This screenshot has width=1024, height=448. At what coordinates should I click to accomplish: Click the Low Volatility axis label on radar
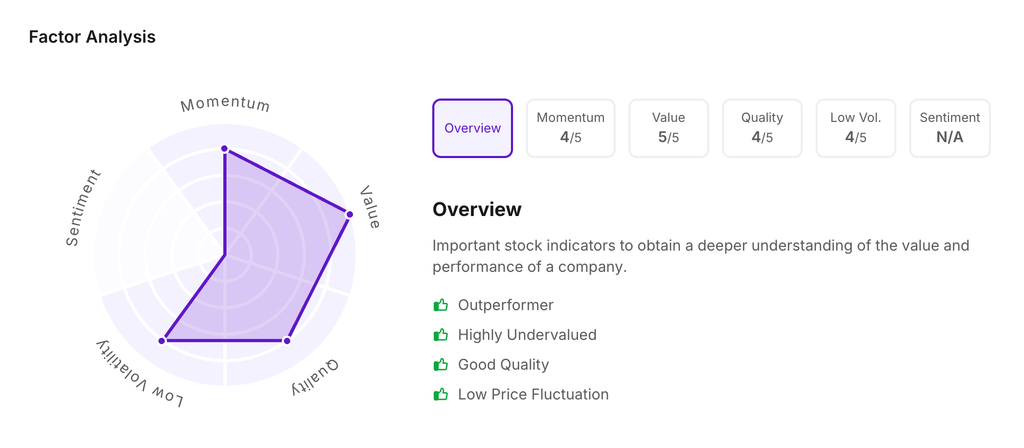pyautogui.click(x=140, y=375)
